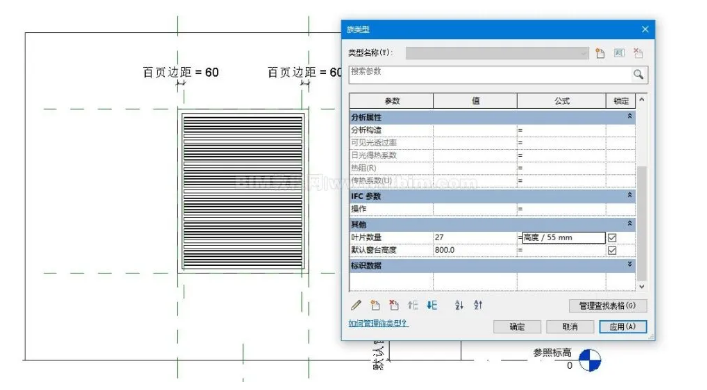Toggle lock checkbox for 默认窗台高度 row
Image resolution: width=707 pixels, height=390 pixels.
tap(612, 250)
